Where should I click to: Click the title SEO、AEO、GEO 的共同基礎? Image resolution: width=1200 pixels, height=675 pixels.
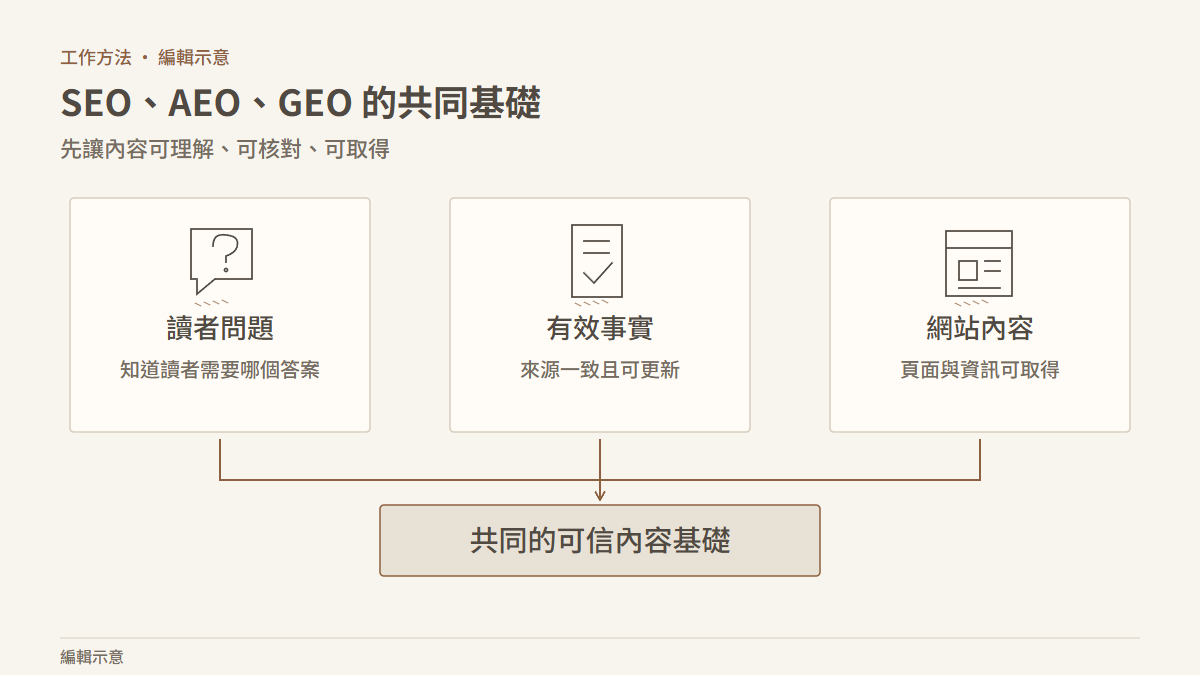point(301,104)
